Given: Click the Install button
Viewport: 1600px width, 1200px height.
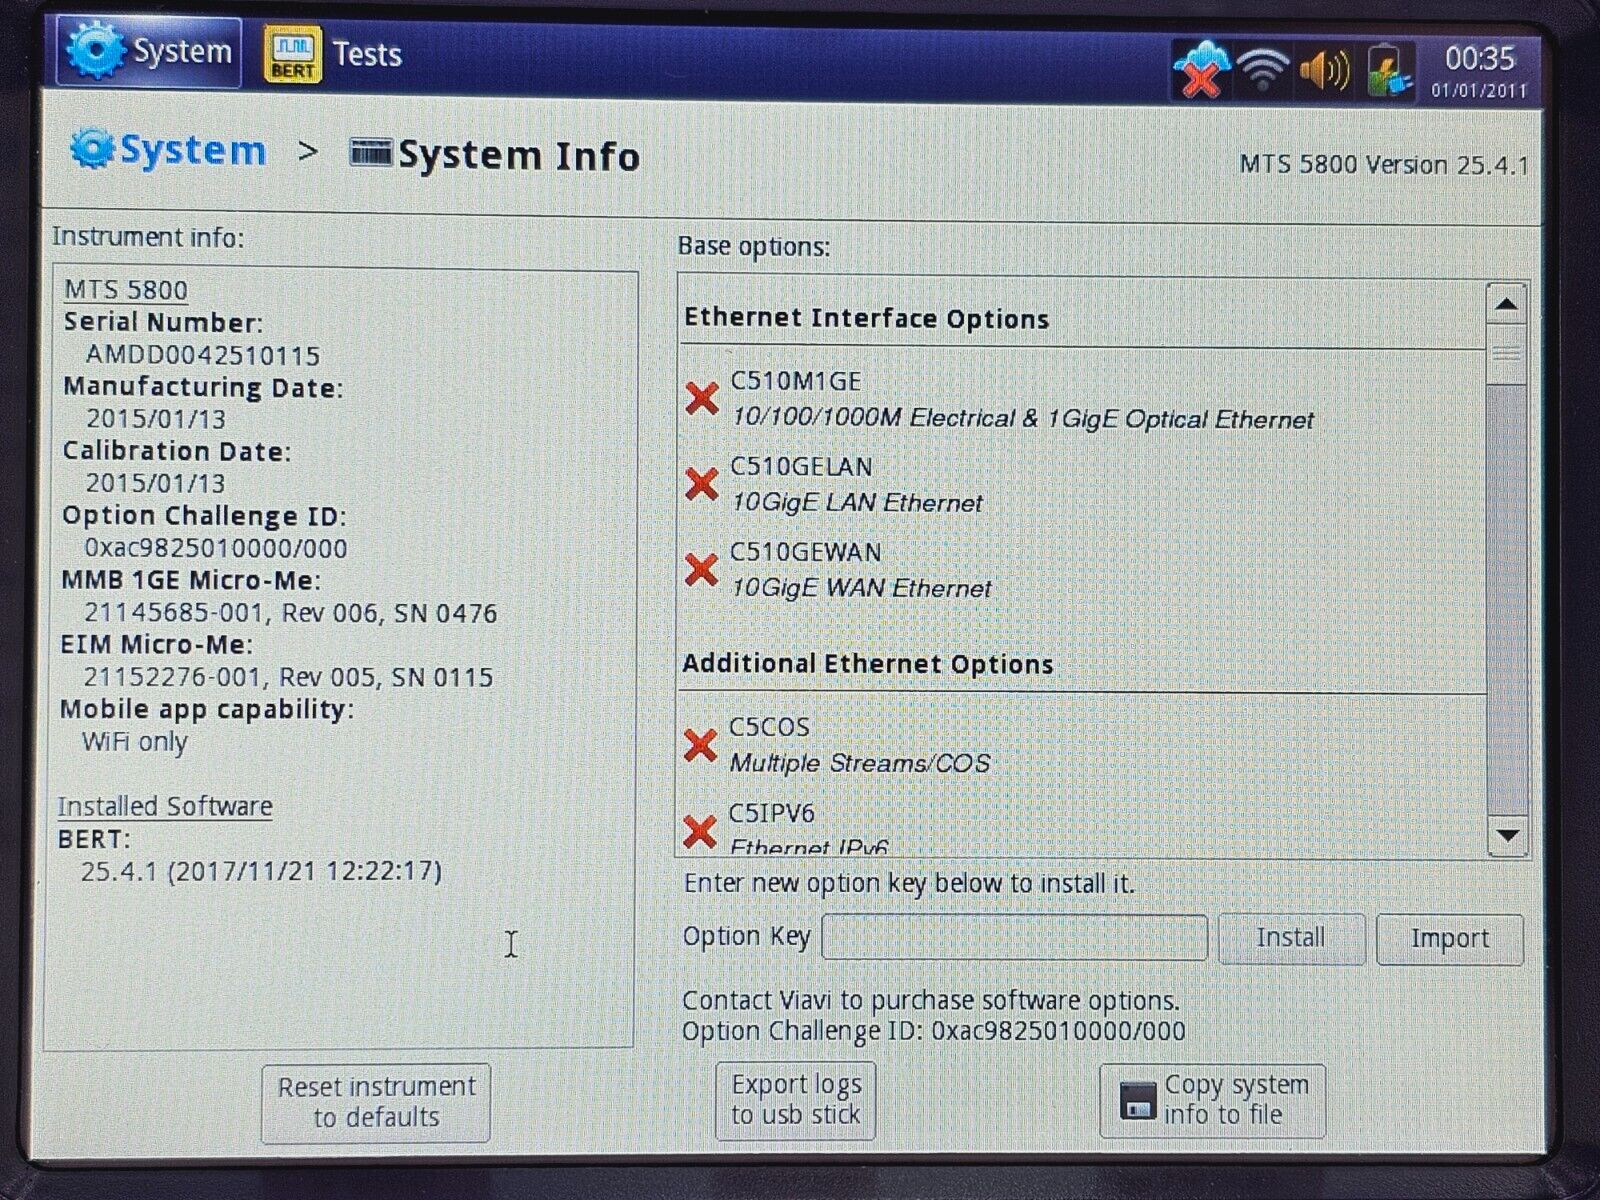Looking at the screenshot, I should (1291, 938).
